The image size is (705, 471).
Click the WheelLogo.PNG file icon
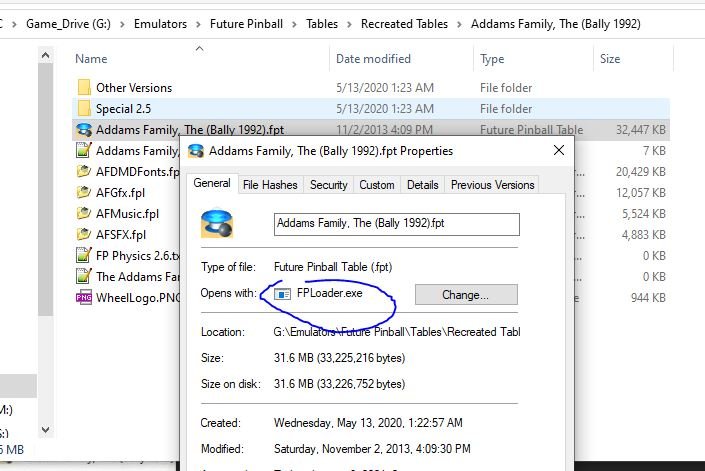click(84, 298)
